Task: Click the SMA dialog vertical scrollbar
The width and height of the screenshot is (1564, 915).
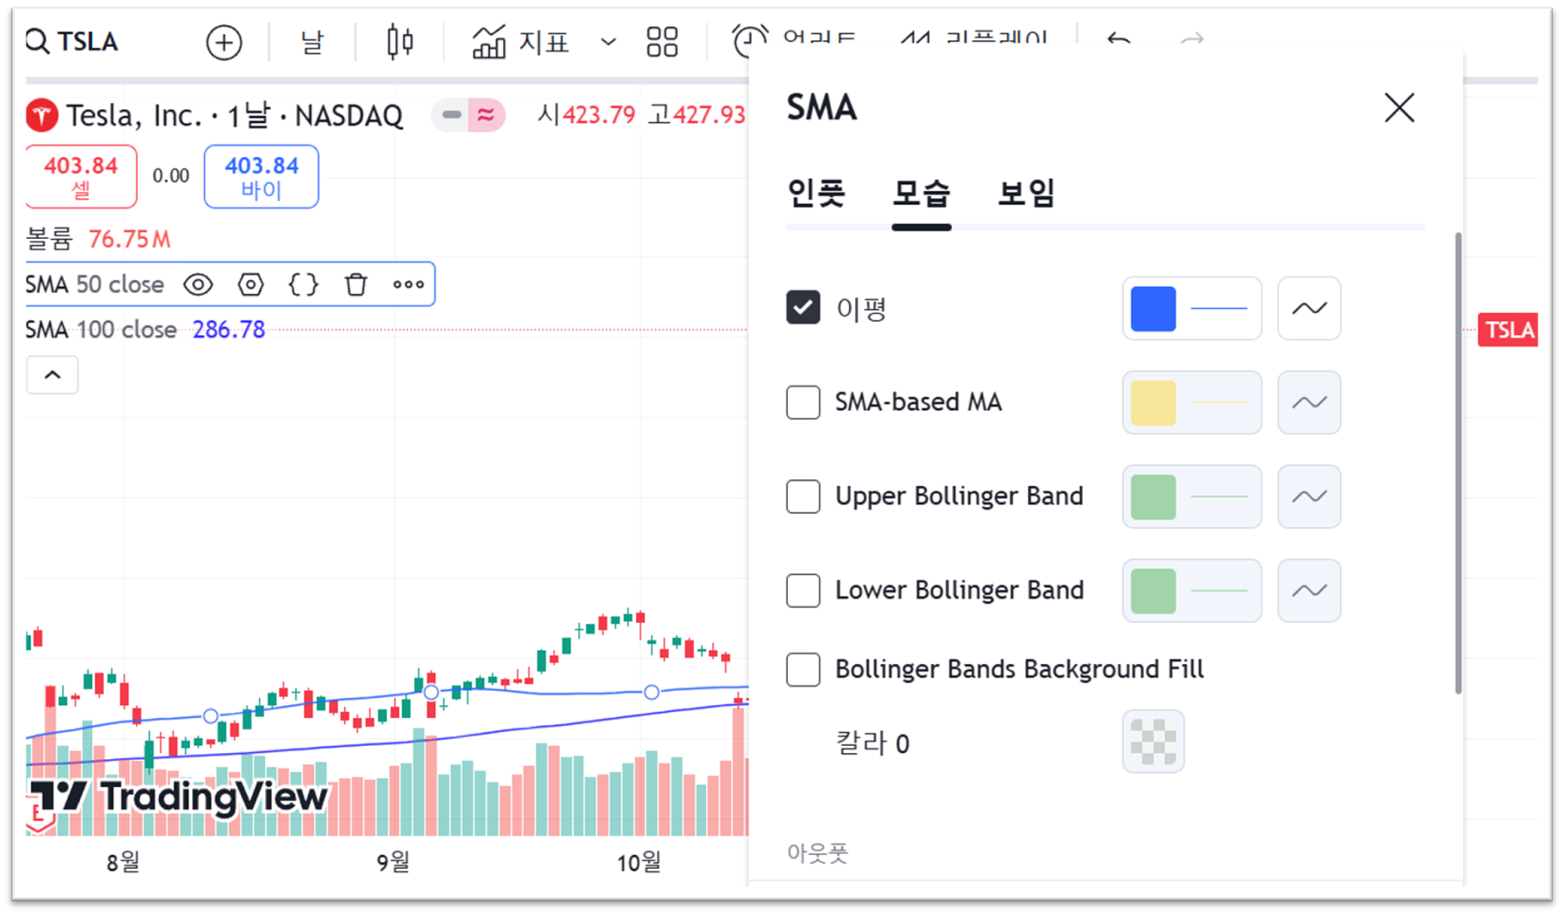Action: pyautogui.click(x=1458, y=463)
